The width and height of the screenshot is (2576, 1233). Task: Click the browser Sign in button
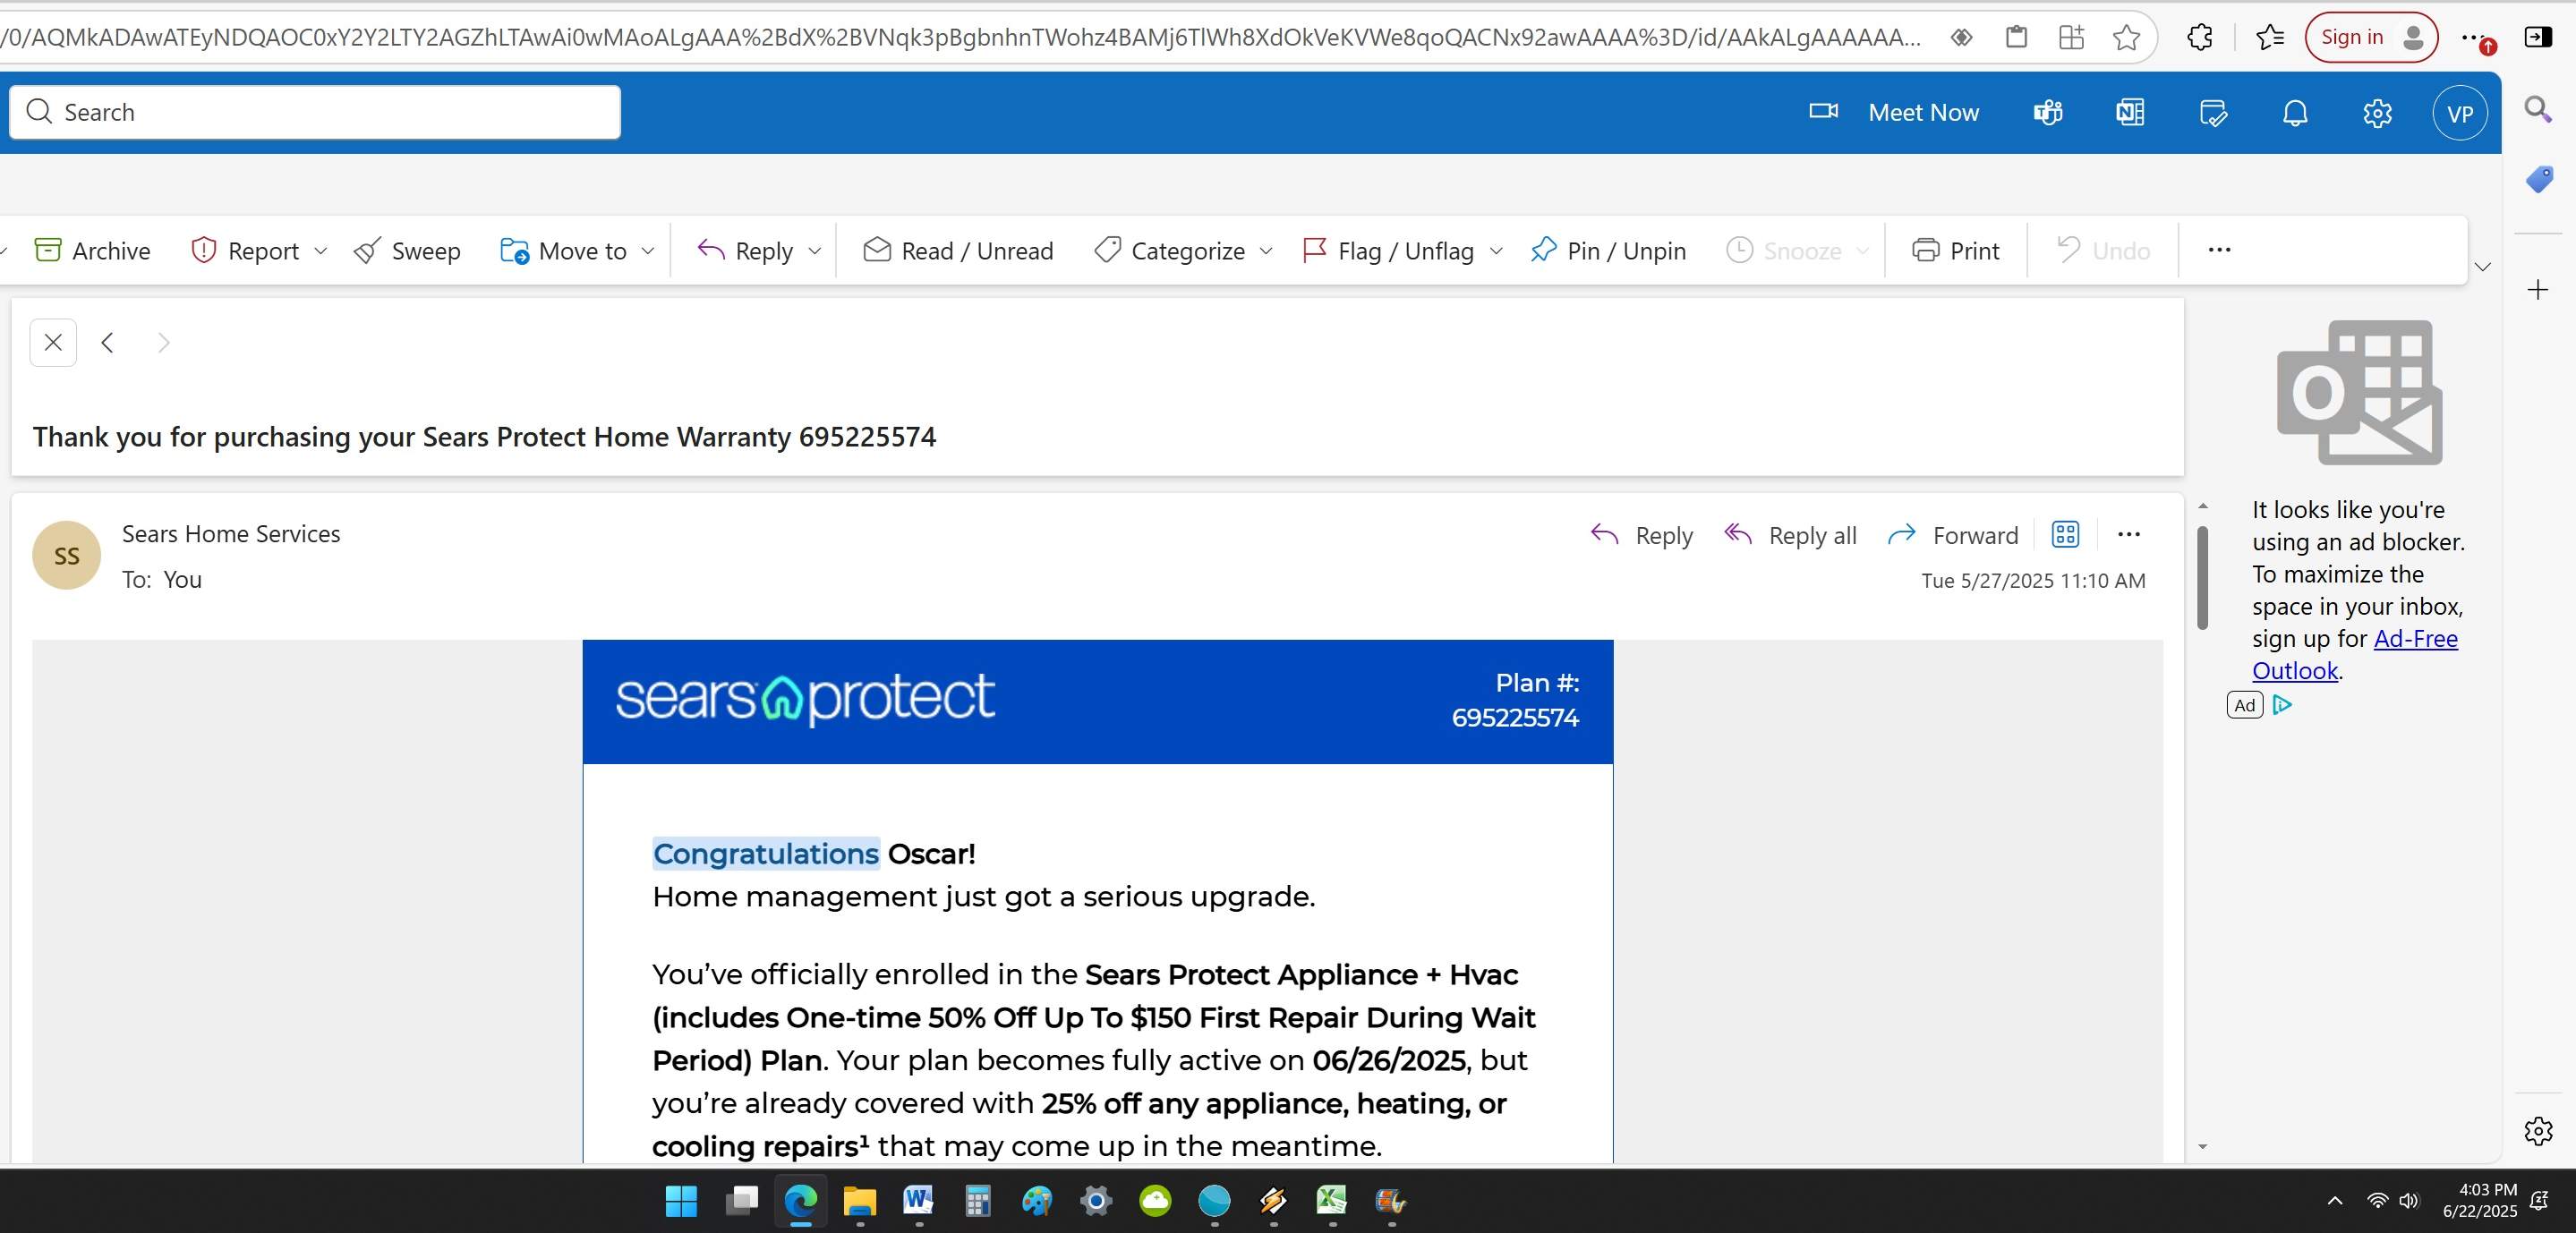click(2371, 37)
